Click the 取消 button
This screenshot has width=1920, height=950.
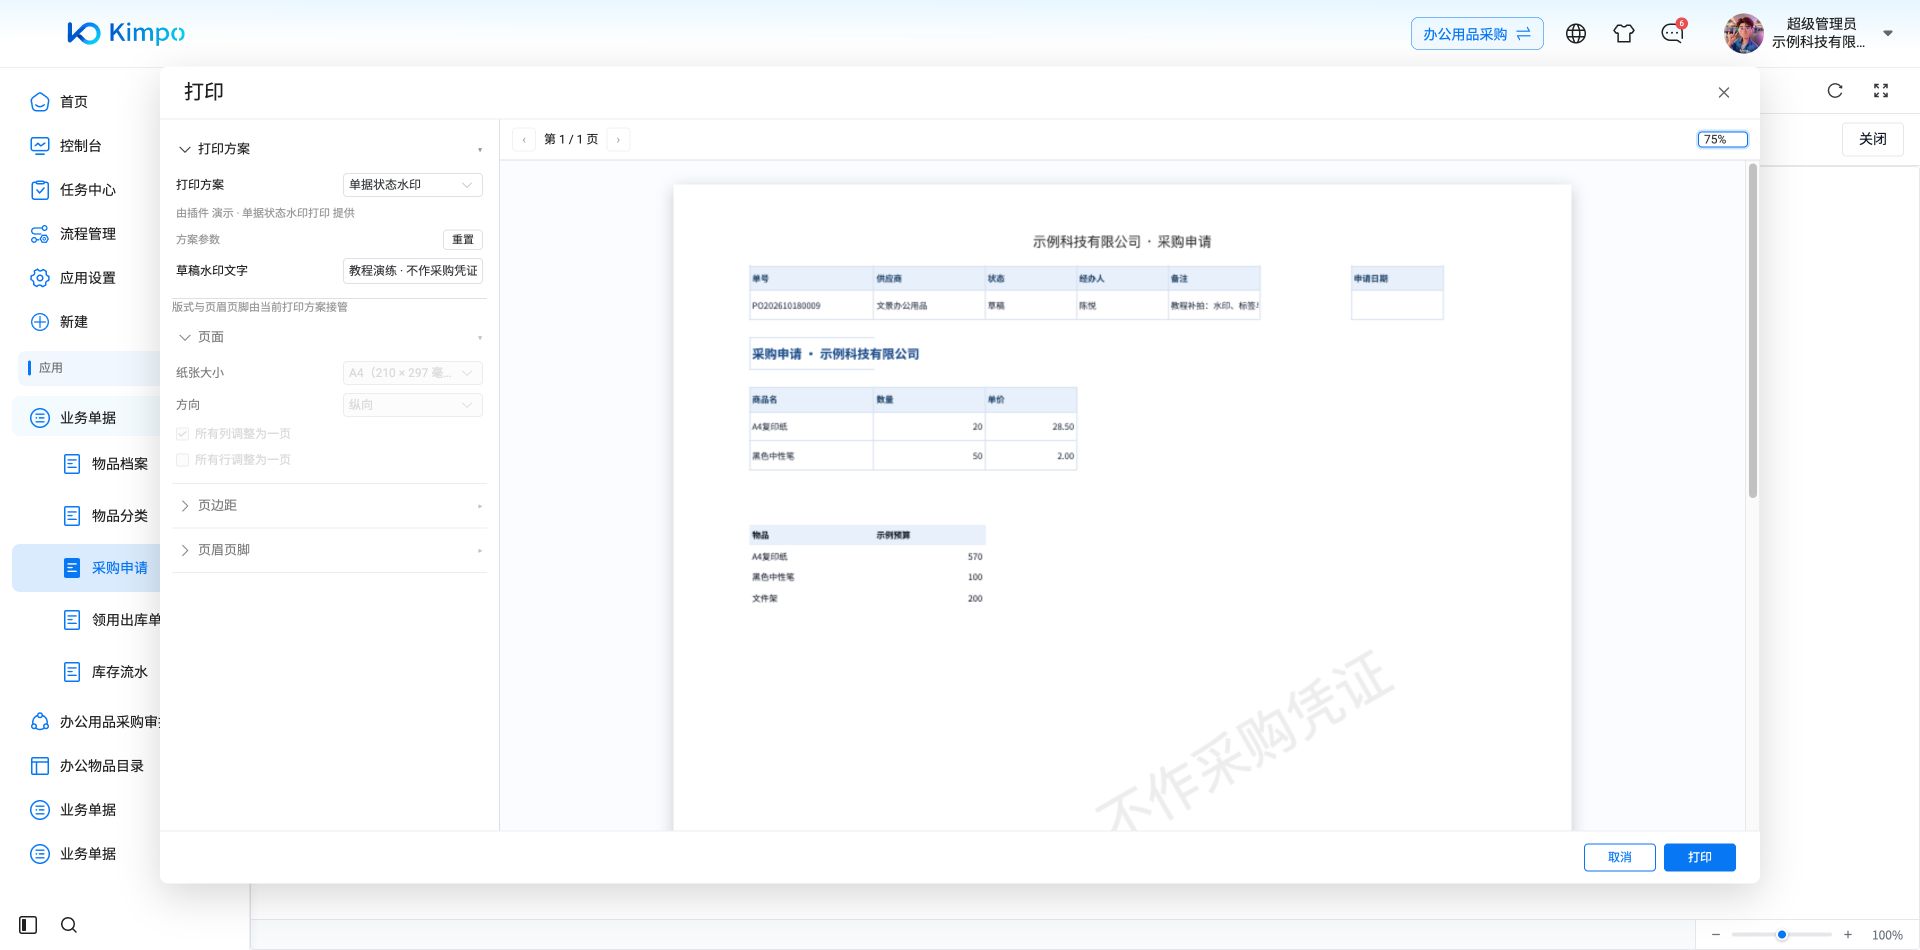1620,857
